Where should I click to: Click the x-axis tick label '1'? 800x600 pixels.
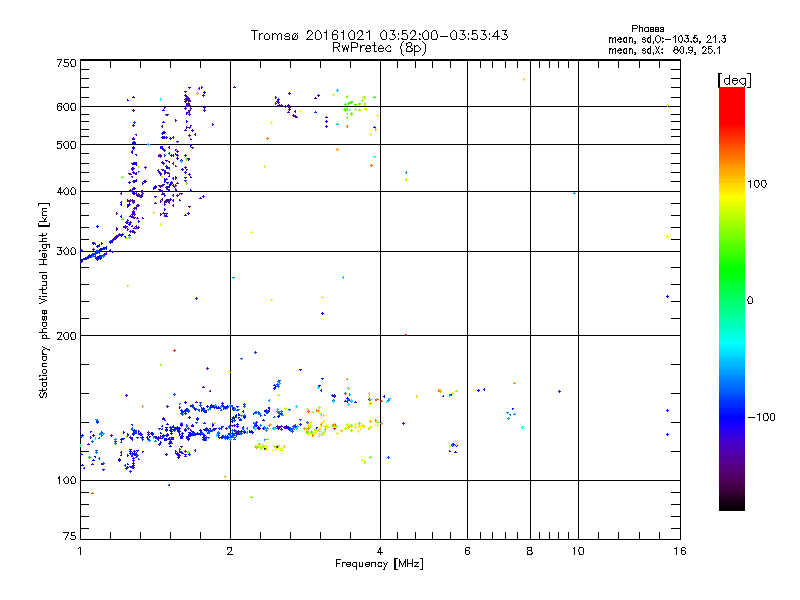80,551
